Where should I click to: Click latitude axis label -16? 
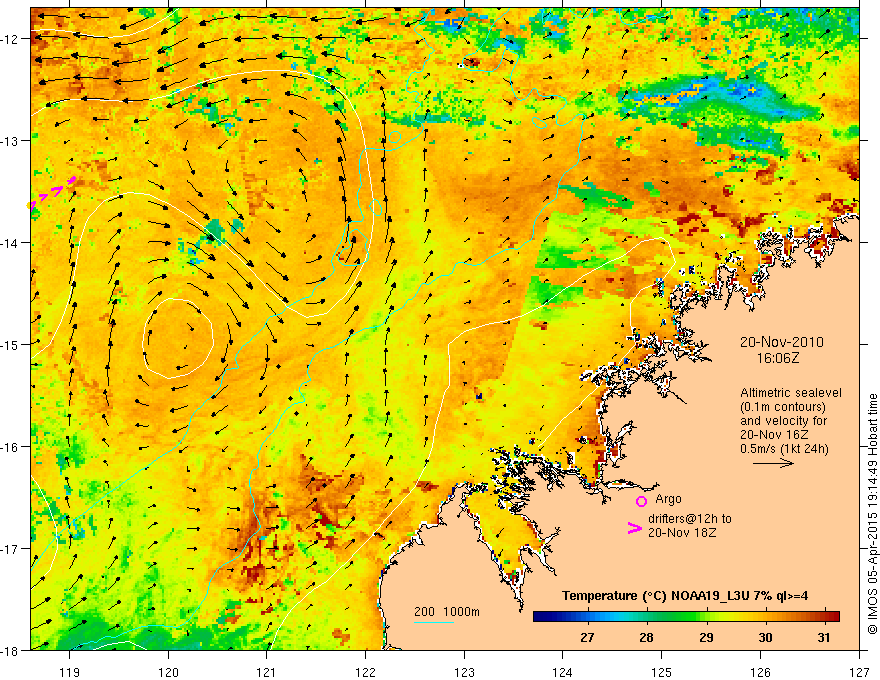coord(9,447)
